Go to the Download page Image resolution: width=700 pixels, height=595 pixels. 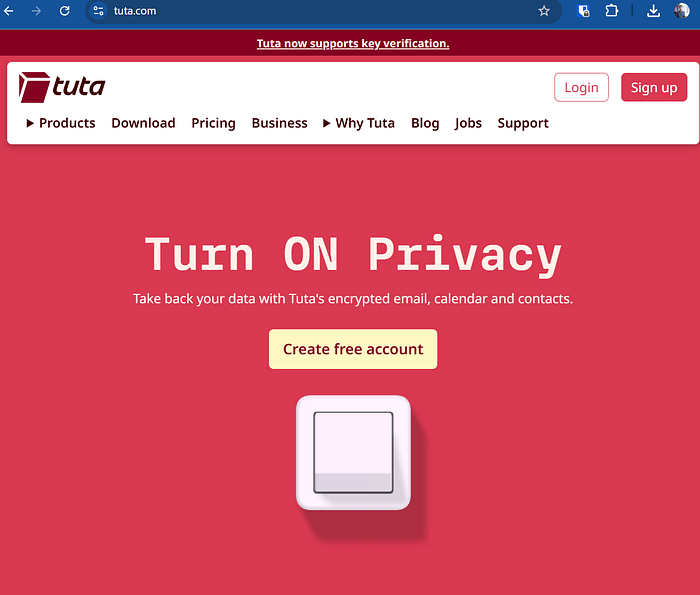click(143, 123)
